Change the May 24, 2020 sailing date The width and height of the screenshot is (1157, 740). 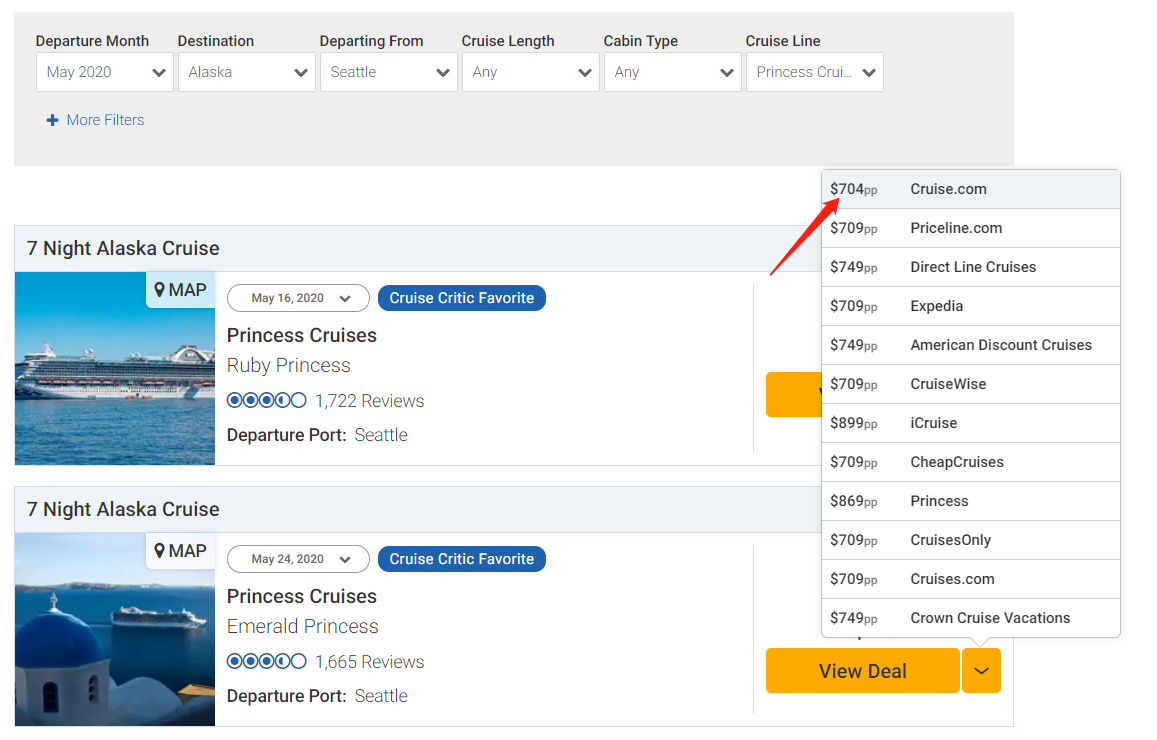(x=298, y=559)
